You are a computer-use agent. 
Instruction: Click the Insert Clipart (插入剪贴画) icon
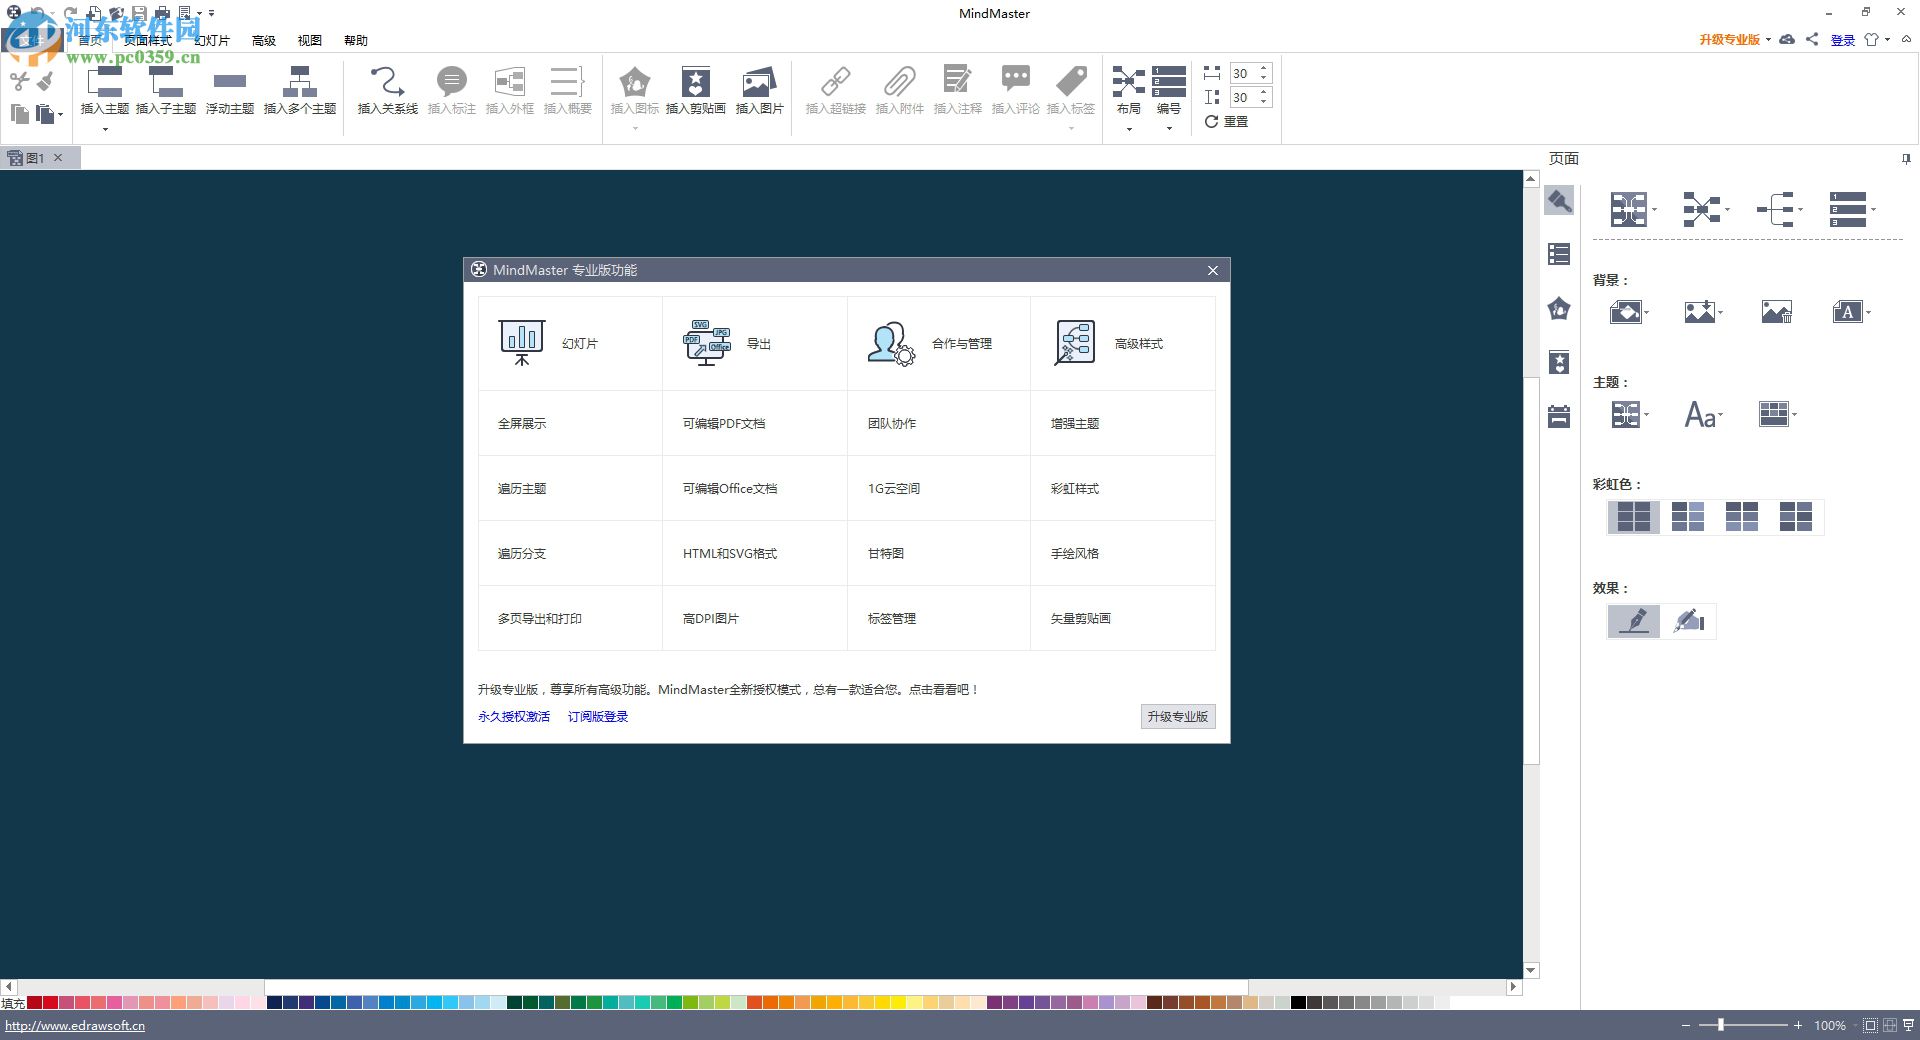tap(696, 81)
